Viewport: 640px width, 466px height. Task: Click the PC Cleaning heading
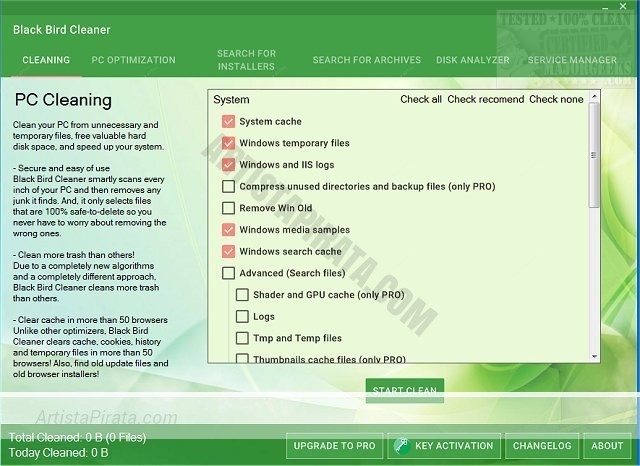coord(63,100)
